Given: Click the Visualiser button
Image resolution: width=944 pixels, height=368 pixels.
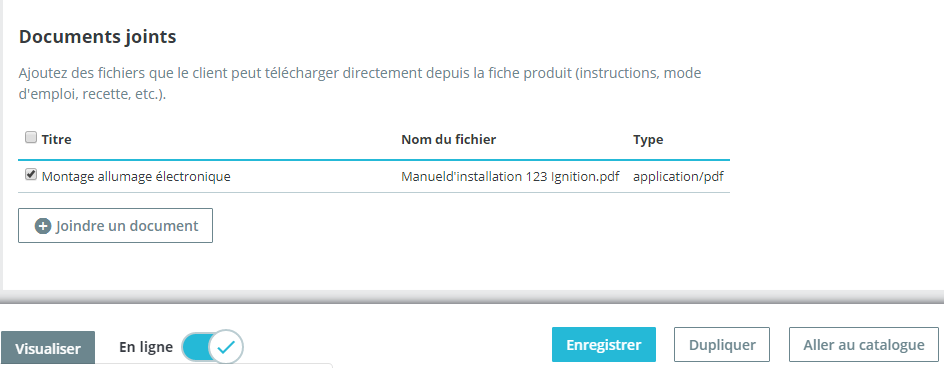Looking at the screenshot, I should 48,348.
